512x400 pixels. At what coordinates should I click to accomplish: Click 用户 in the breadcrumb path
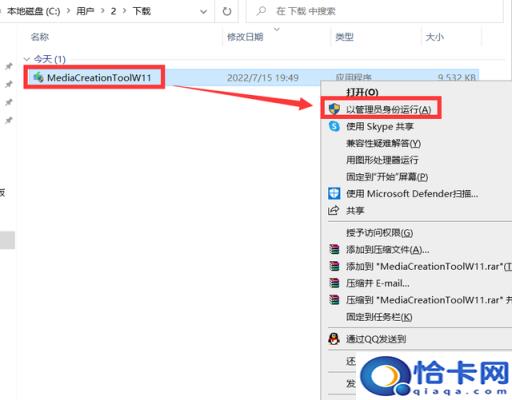[x=85, y=11]
